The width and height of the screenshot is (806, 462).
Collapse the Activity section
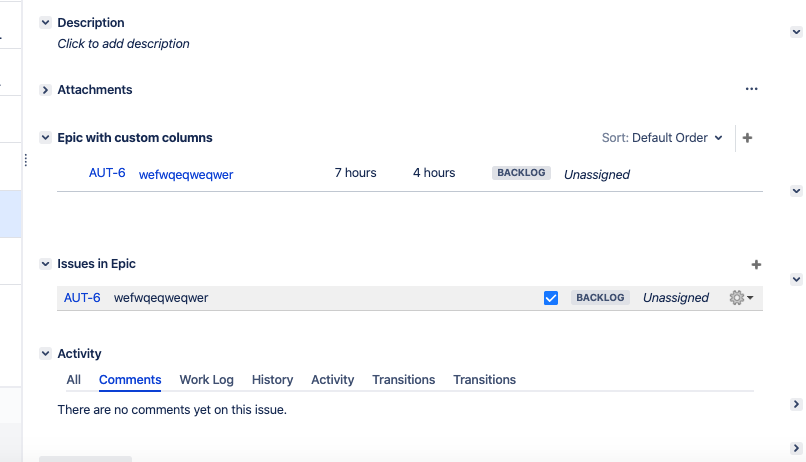coord(45,354)
